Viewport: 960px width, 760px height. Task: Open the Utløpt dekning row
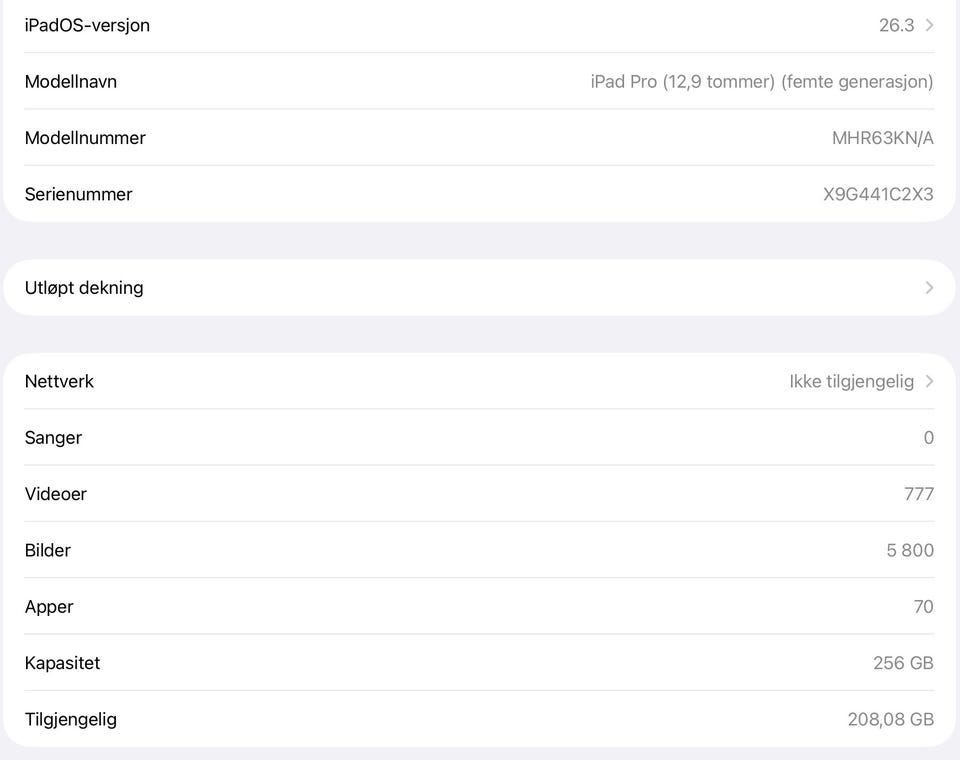click(84, 288)
